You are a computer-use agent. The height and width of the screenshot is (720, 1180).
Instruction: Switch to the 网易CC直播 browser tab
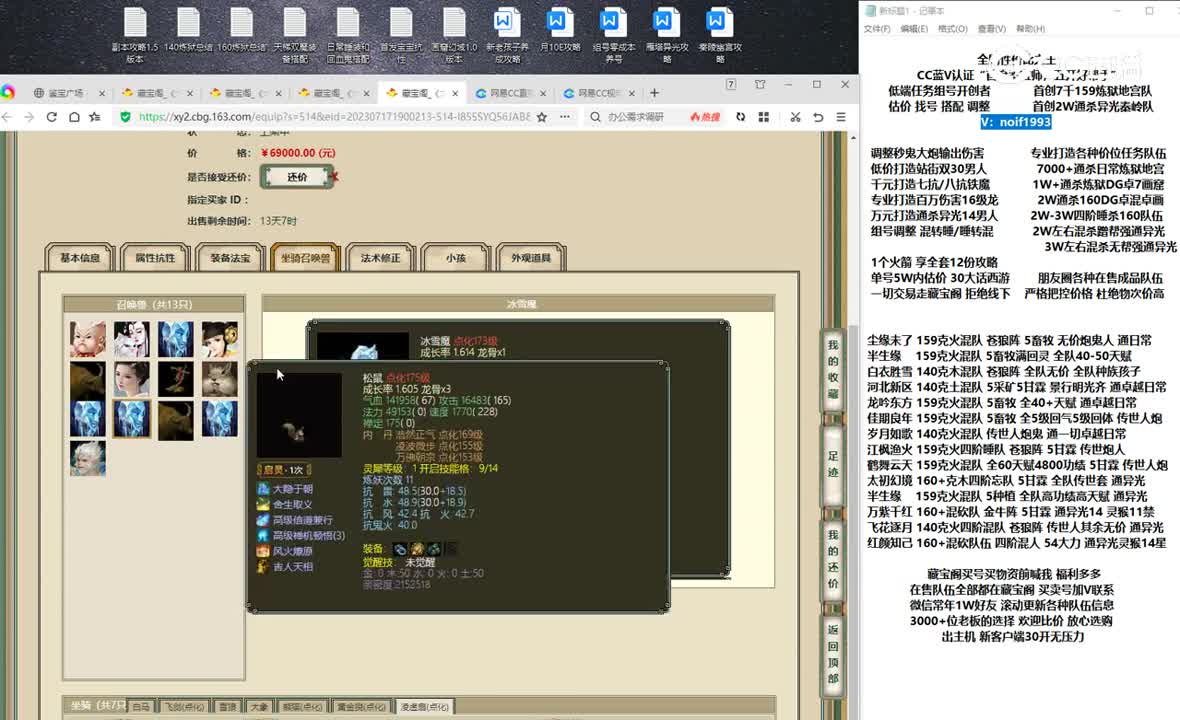[x=512, y=93]
